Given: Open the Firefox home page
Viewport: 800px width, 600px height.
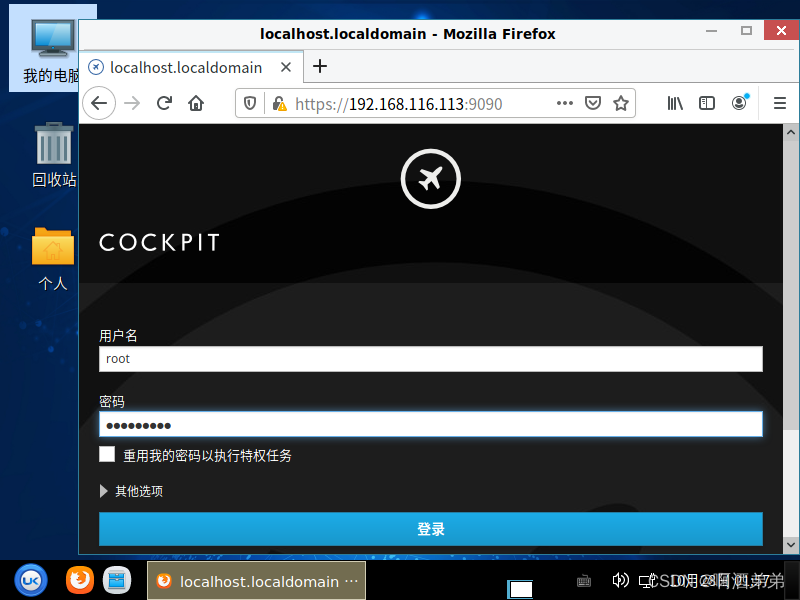Looking at the screenshot, I should pyautogui.click(x=196, y=104).
